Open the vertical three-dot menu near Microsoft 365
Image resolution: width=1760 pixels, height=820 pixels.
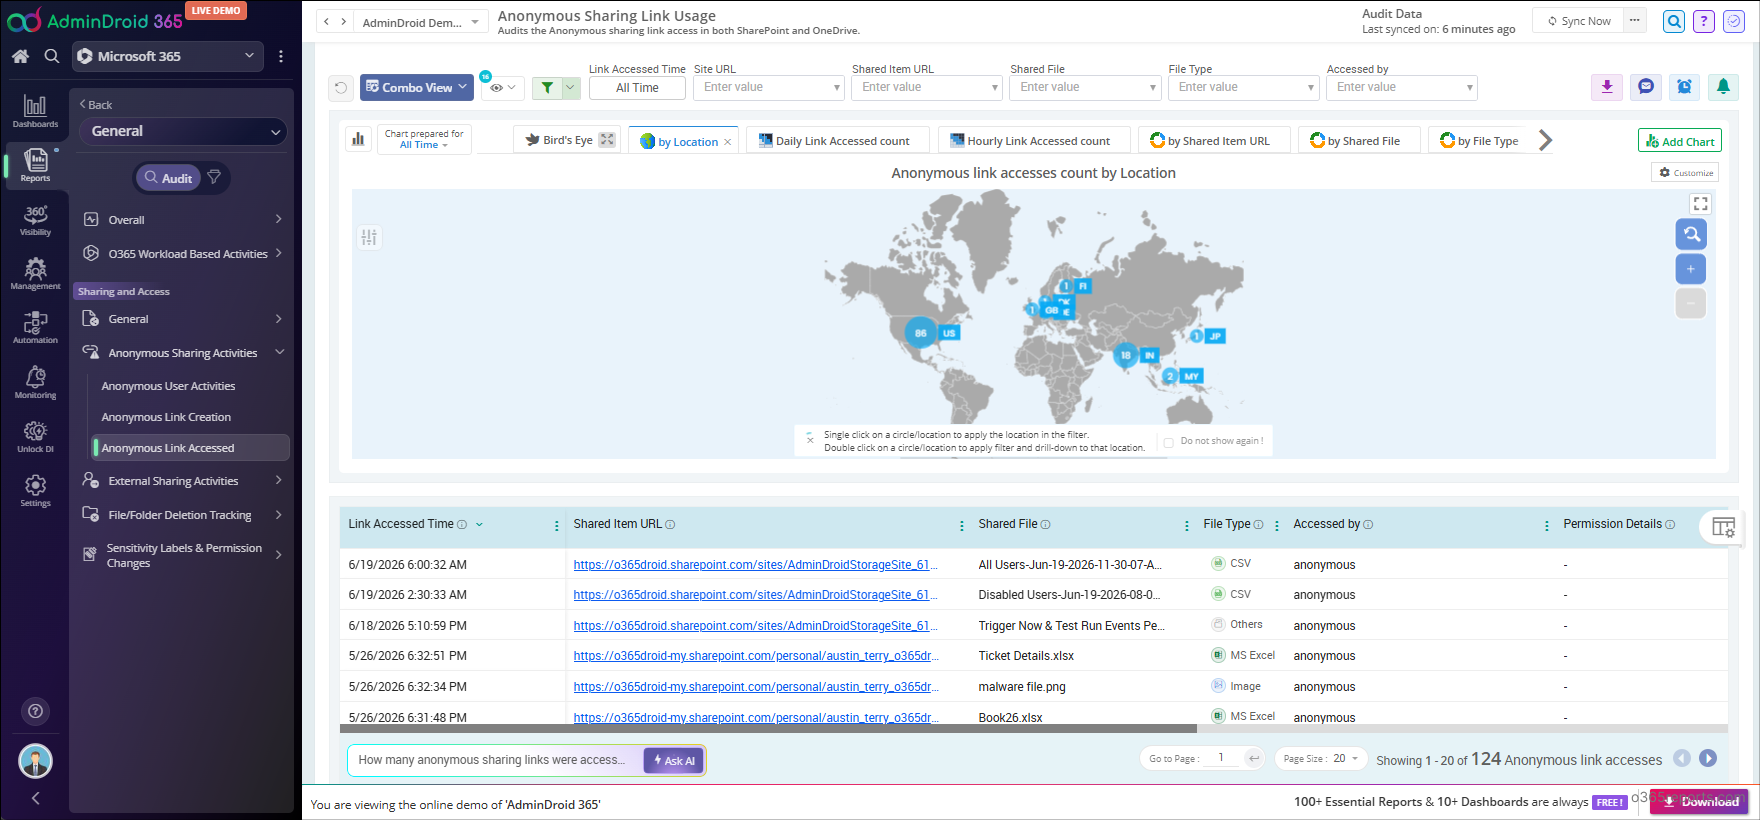point(281,56)
